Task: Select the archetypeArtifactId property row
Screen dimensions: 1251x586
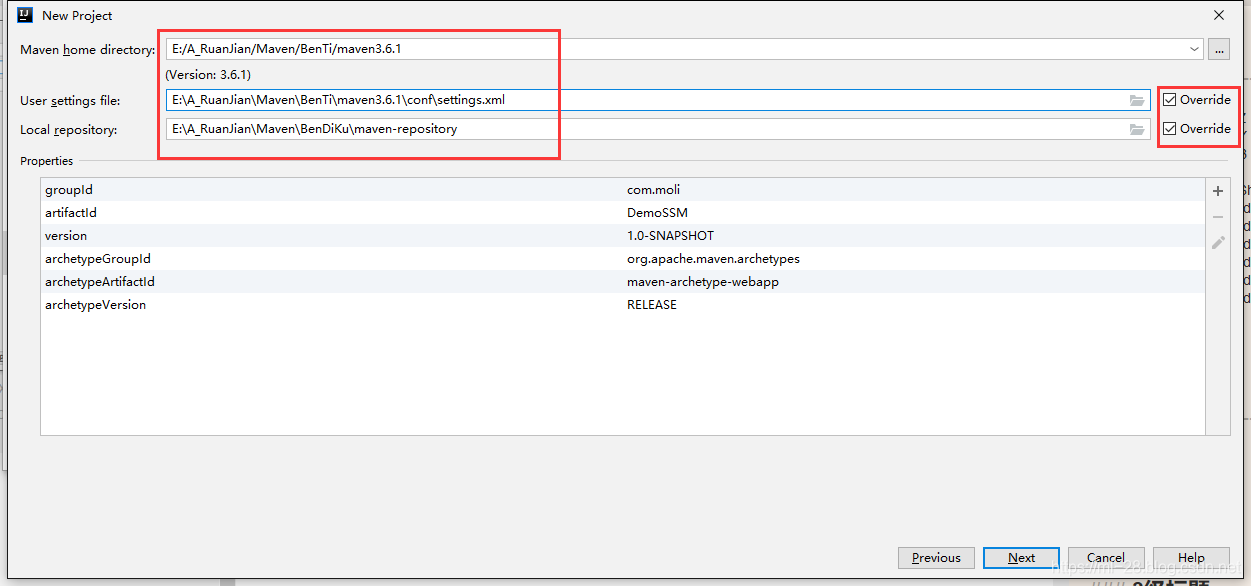Action: pos(622,282)
